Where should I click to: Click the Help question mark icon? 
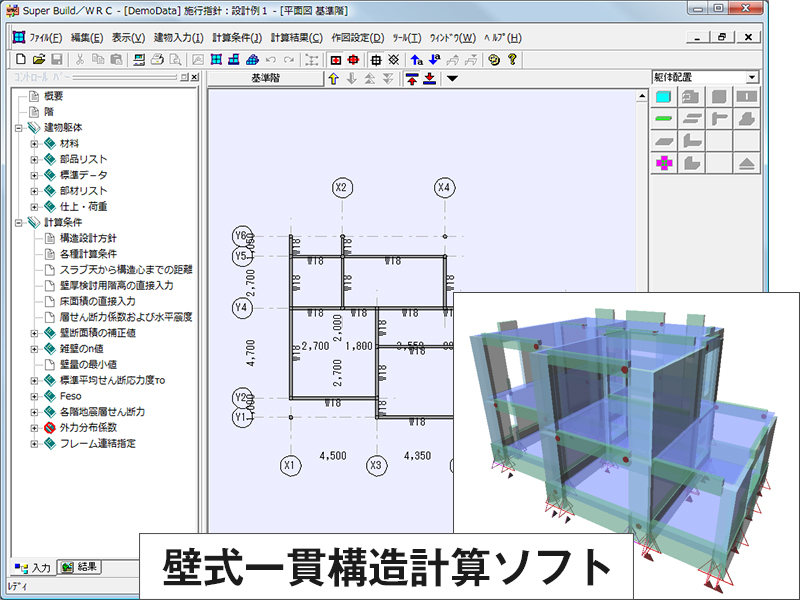click(x=512, y=59)
